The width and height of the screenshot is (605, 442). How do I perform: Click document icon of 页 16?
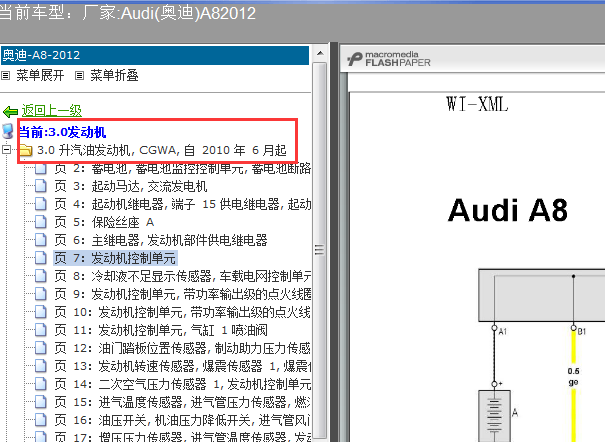tap(41, 419)
